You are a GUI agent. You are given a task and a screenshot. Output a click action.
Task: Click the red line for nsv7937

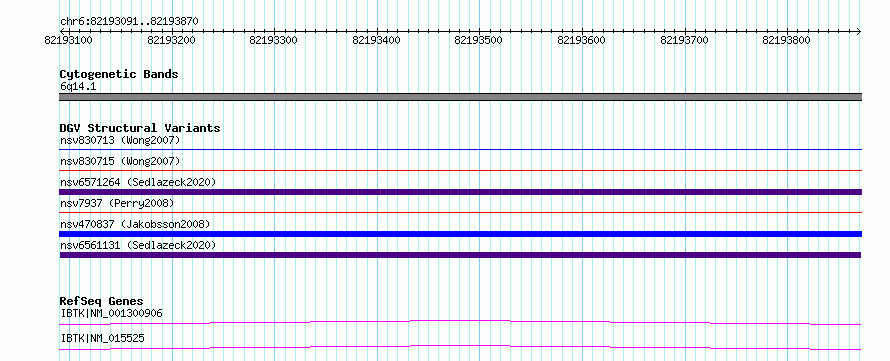click(460, 213)
